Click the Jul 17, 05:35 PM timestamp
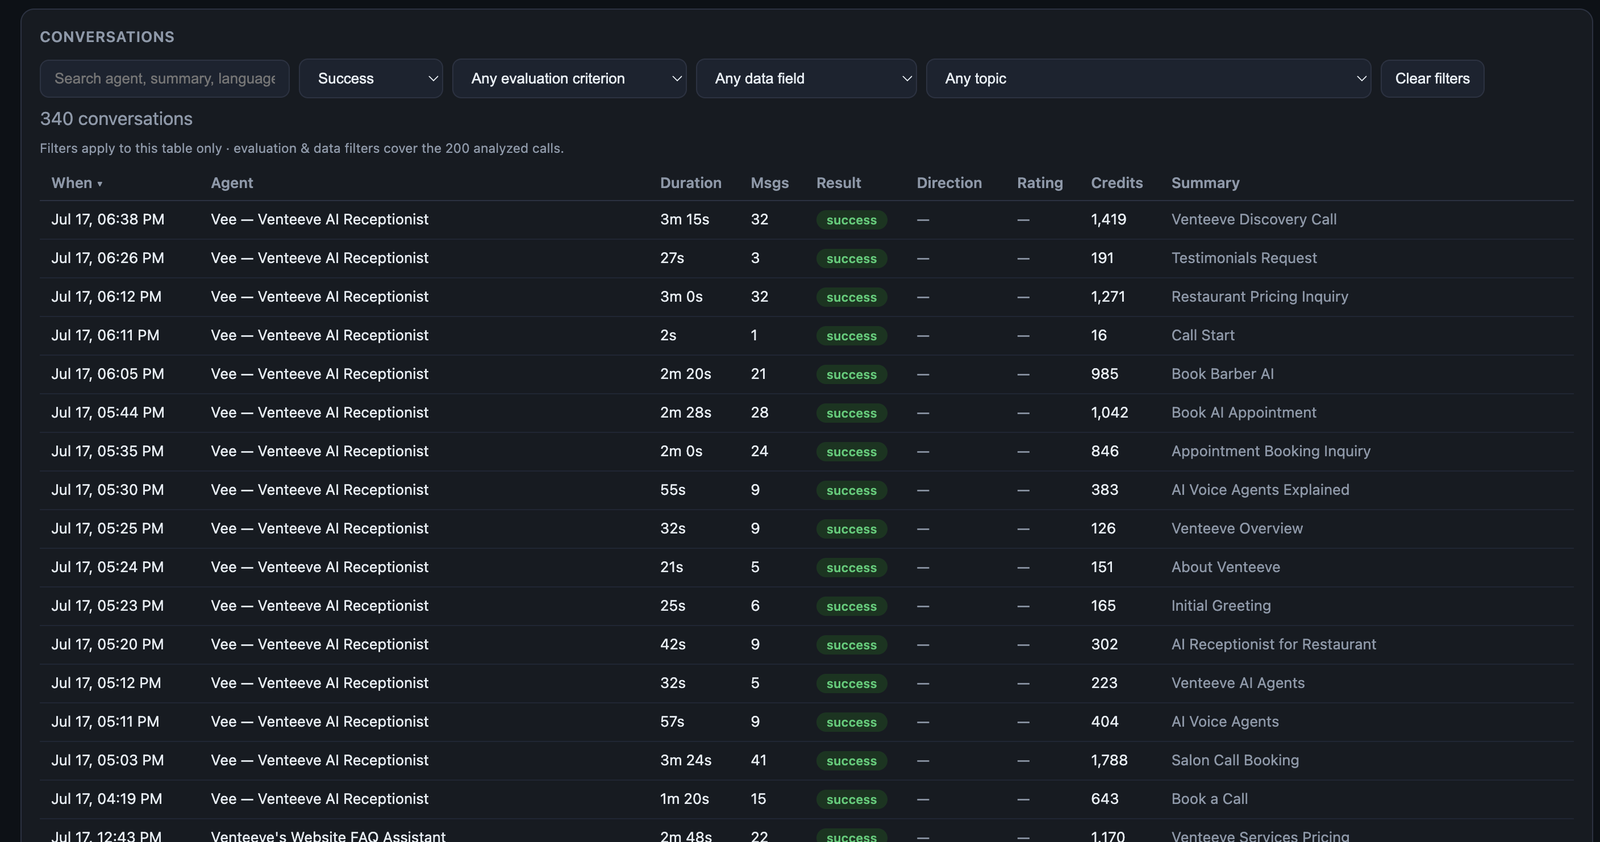This screenshot has width=1600, height=842. tap(108, 452)
